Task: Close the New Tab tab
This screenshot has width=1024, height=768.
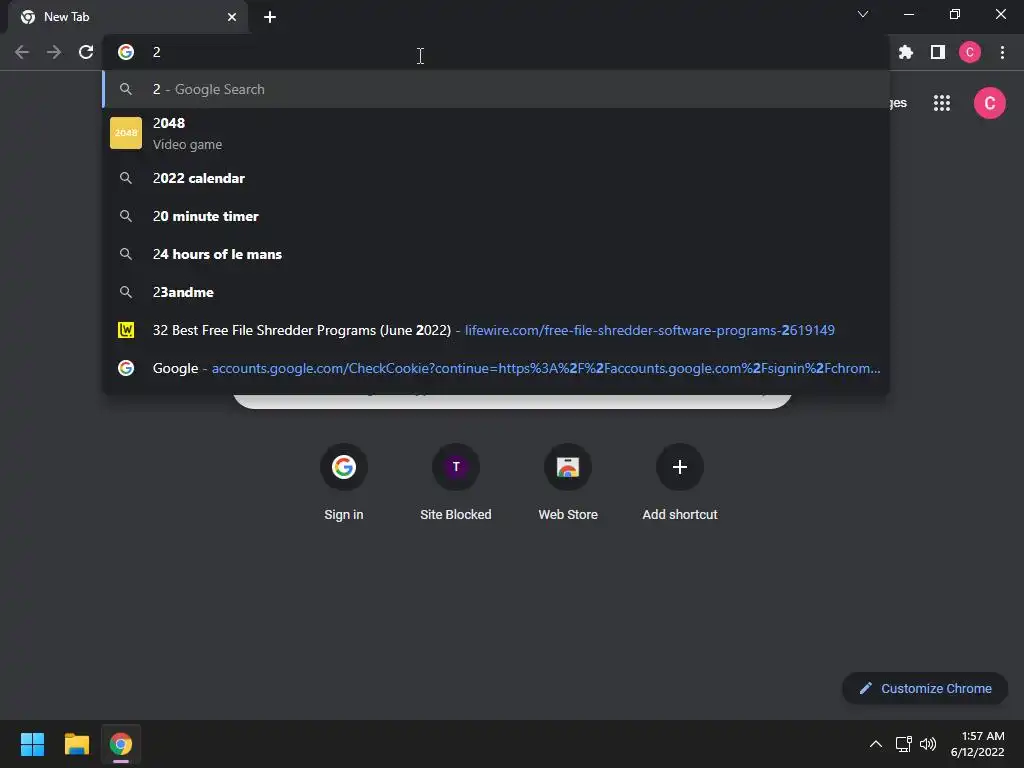Action: click(232, 17)
